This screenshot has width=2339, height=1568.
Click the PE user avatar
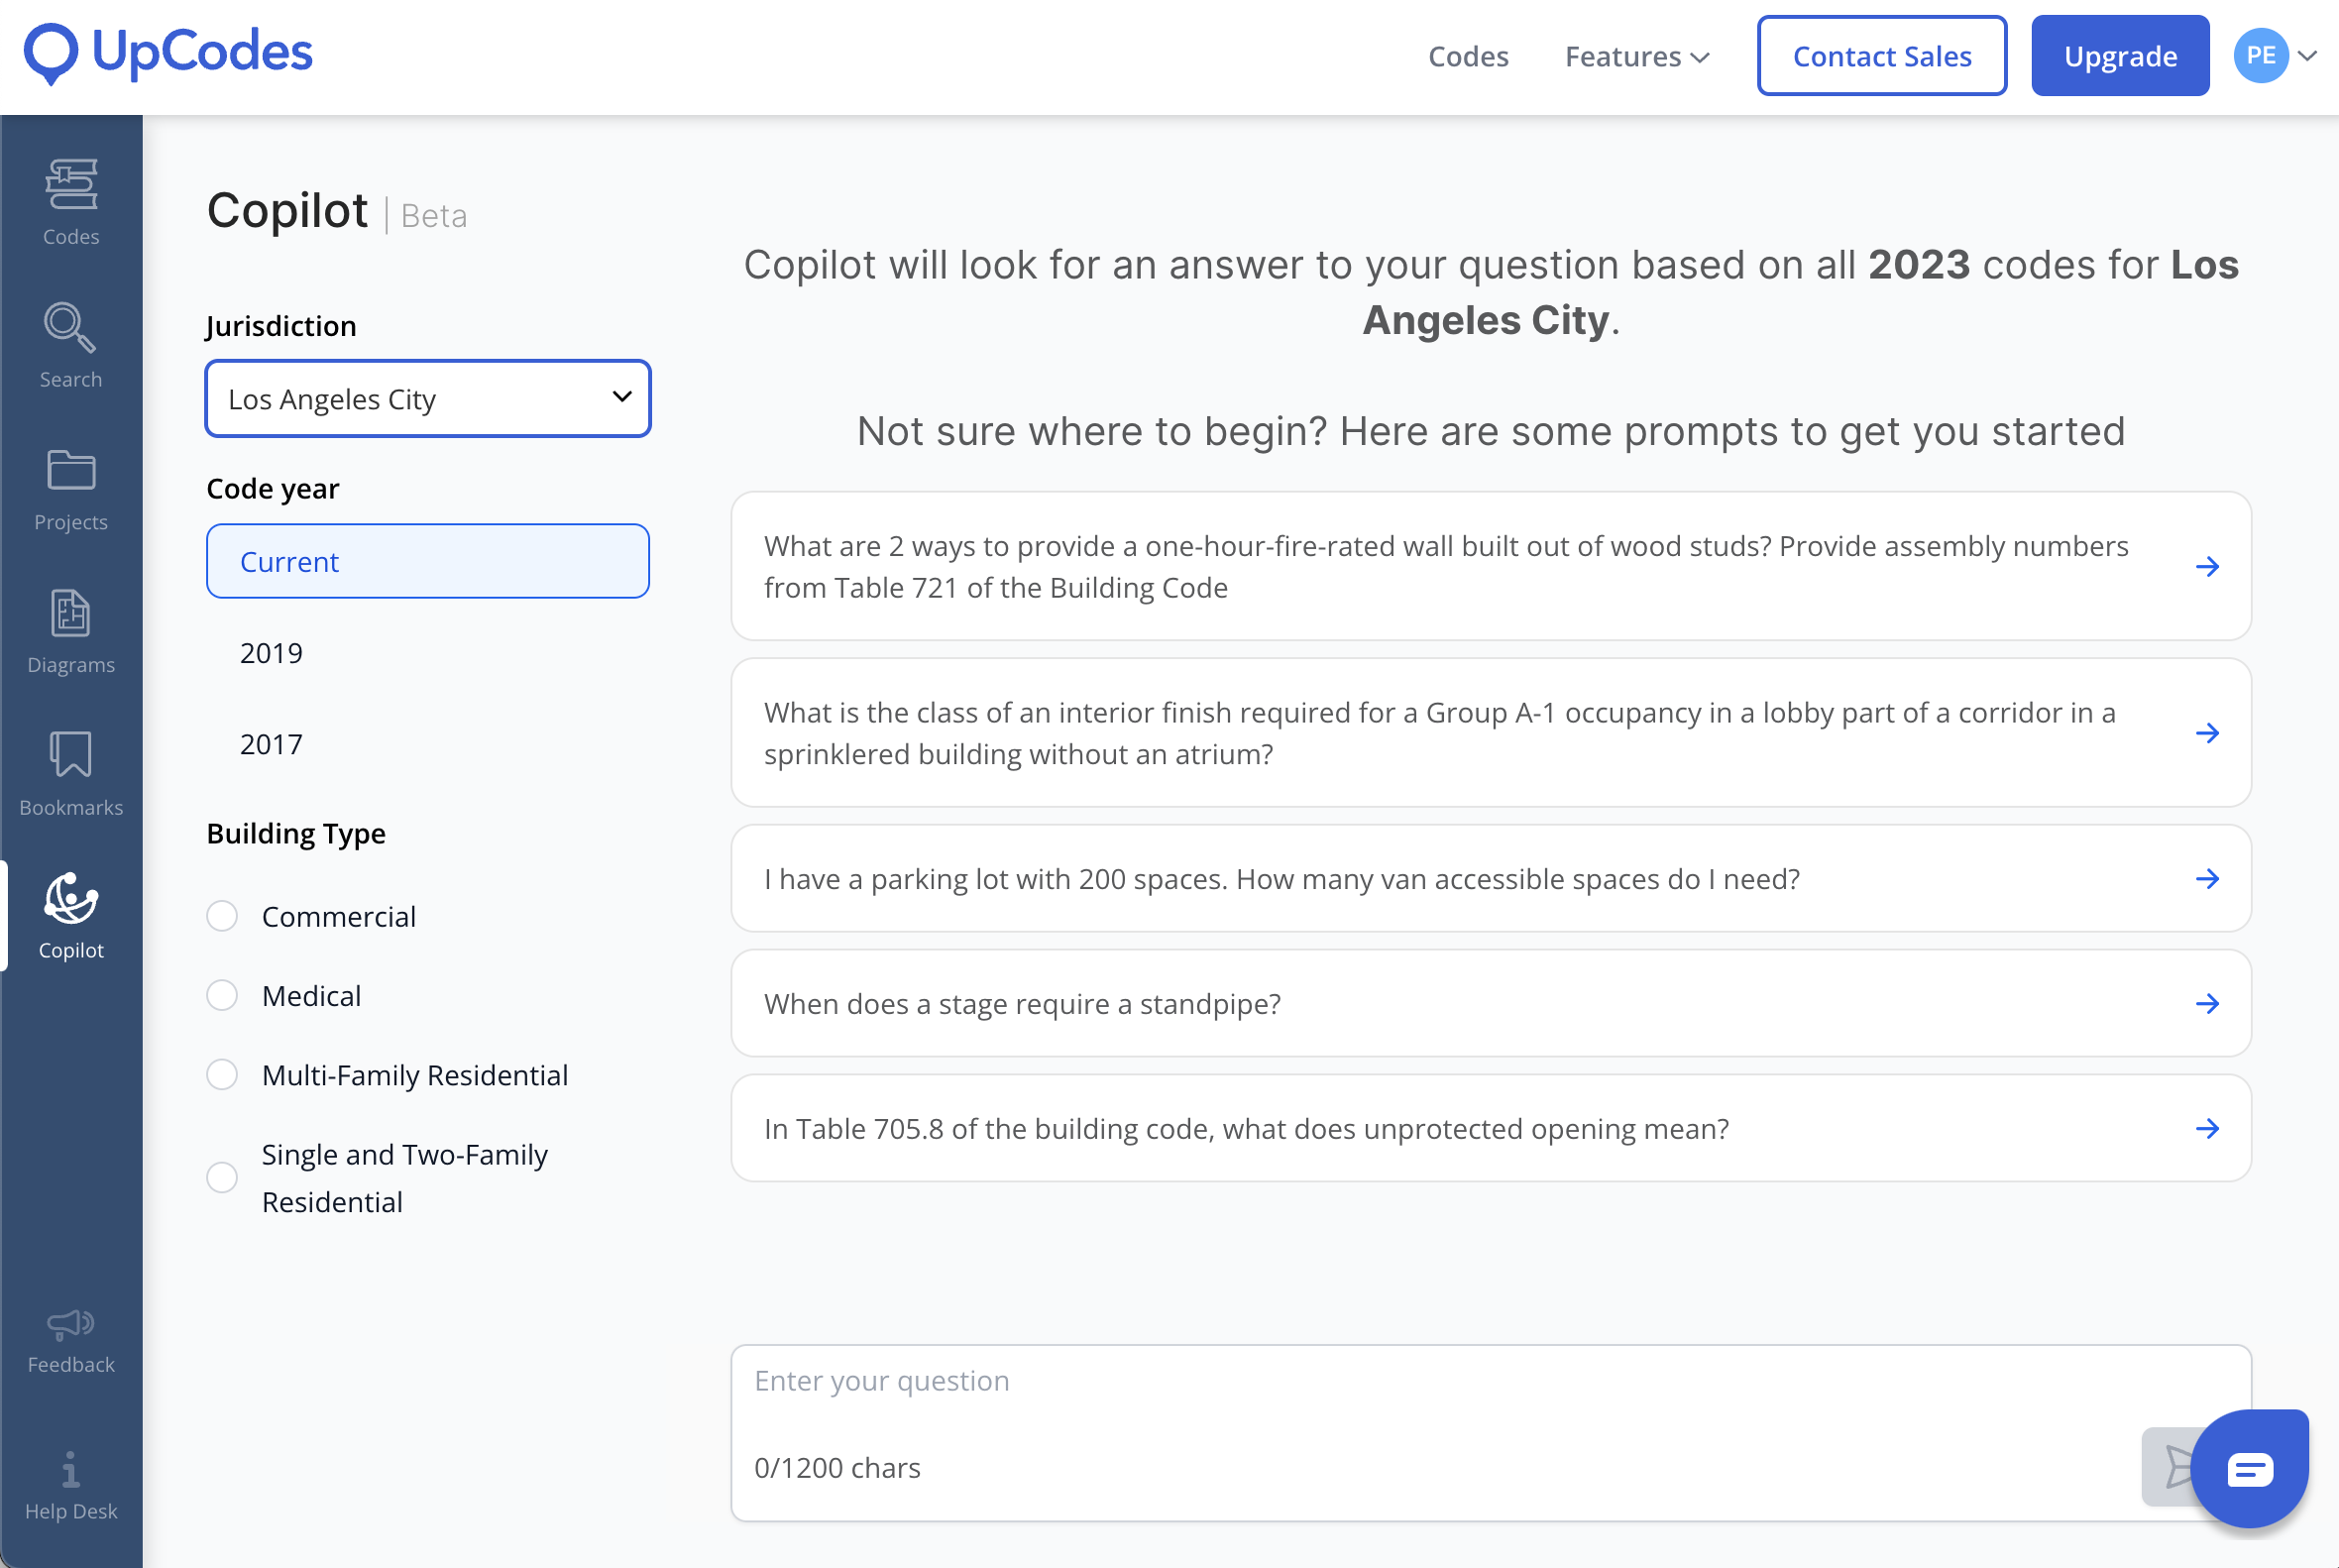pos(2261,56)
